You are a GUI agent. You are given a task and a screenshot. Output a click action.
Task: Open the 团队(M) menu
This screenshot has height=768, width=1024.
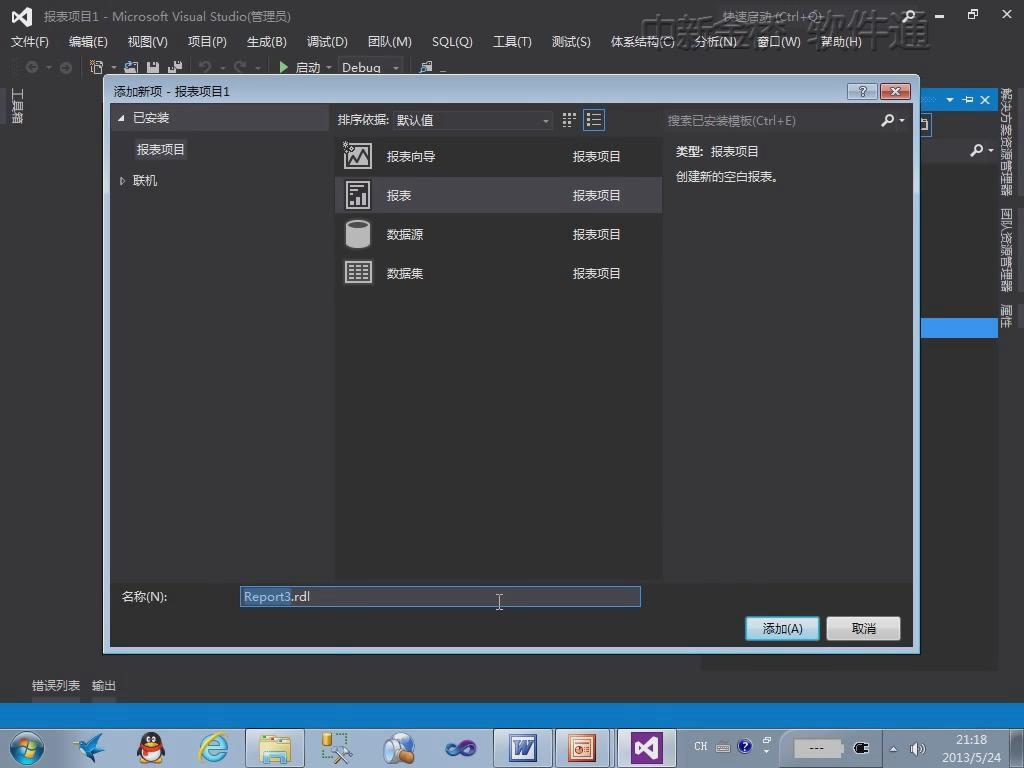click(389, 42)
